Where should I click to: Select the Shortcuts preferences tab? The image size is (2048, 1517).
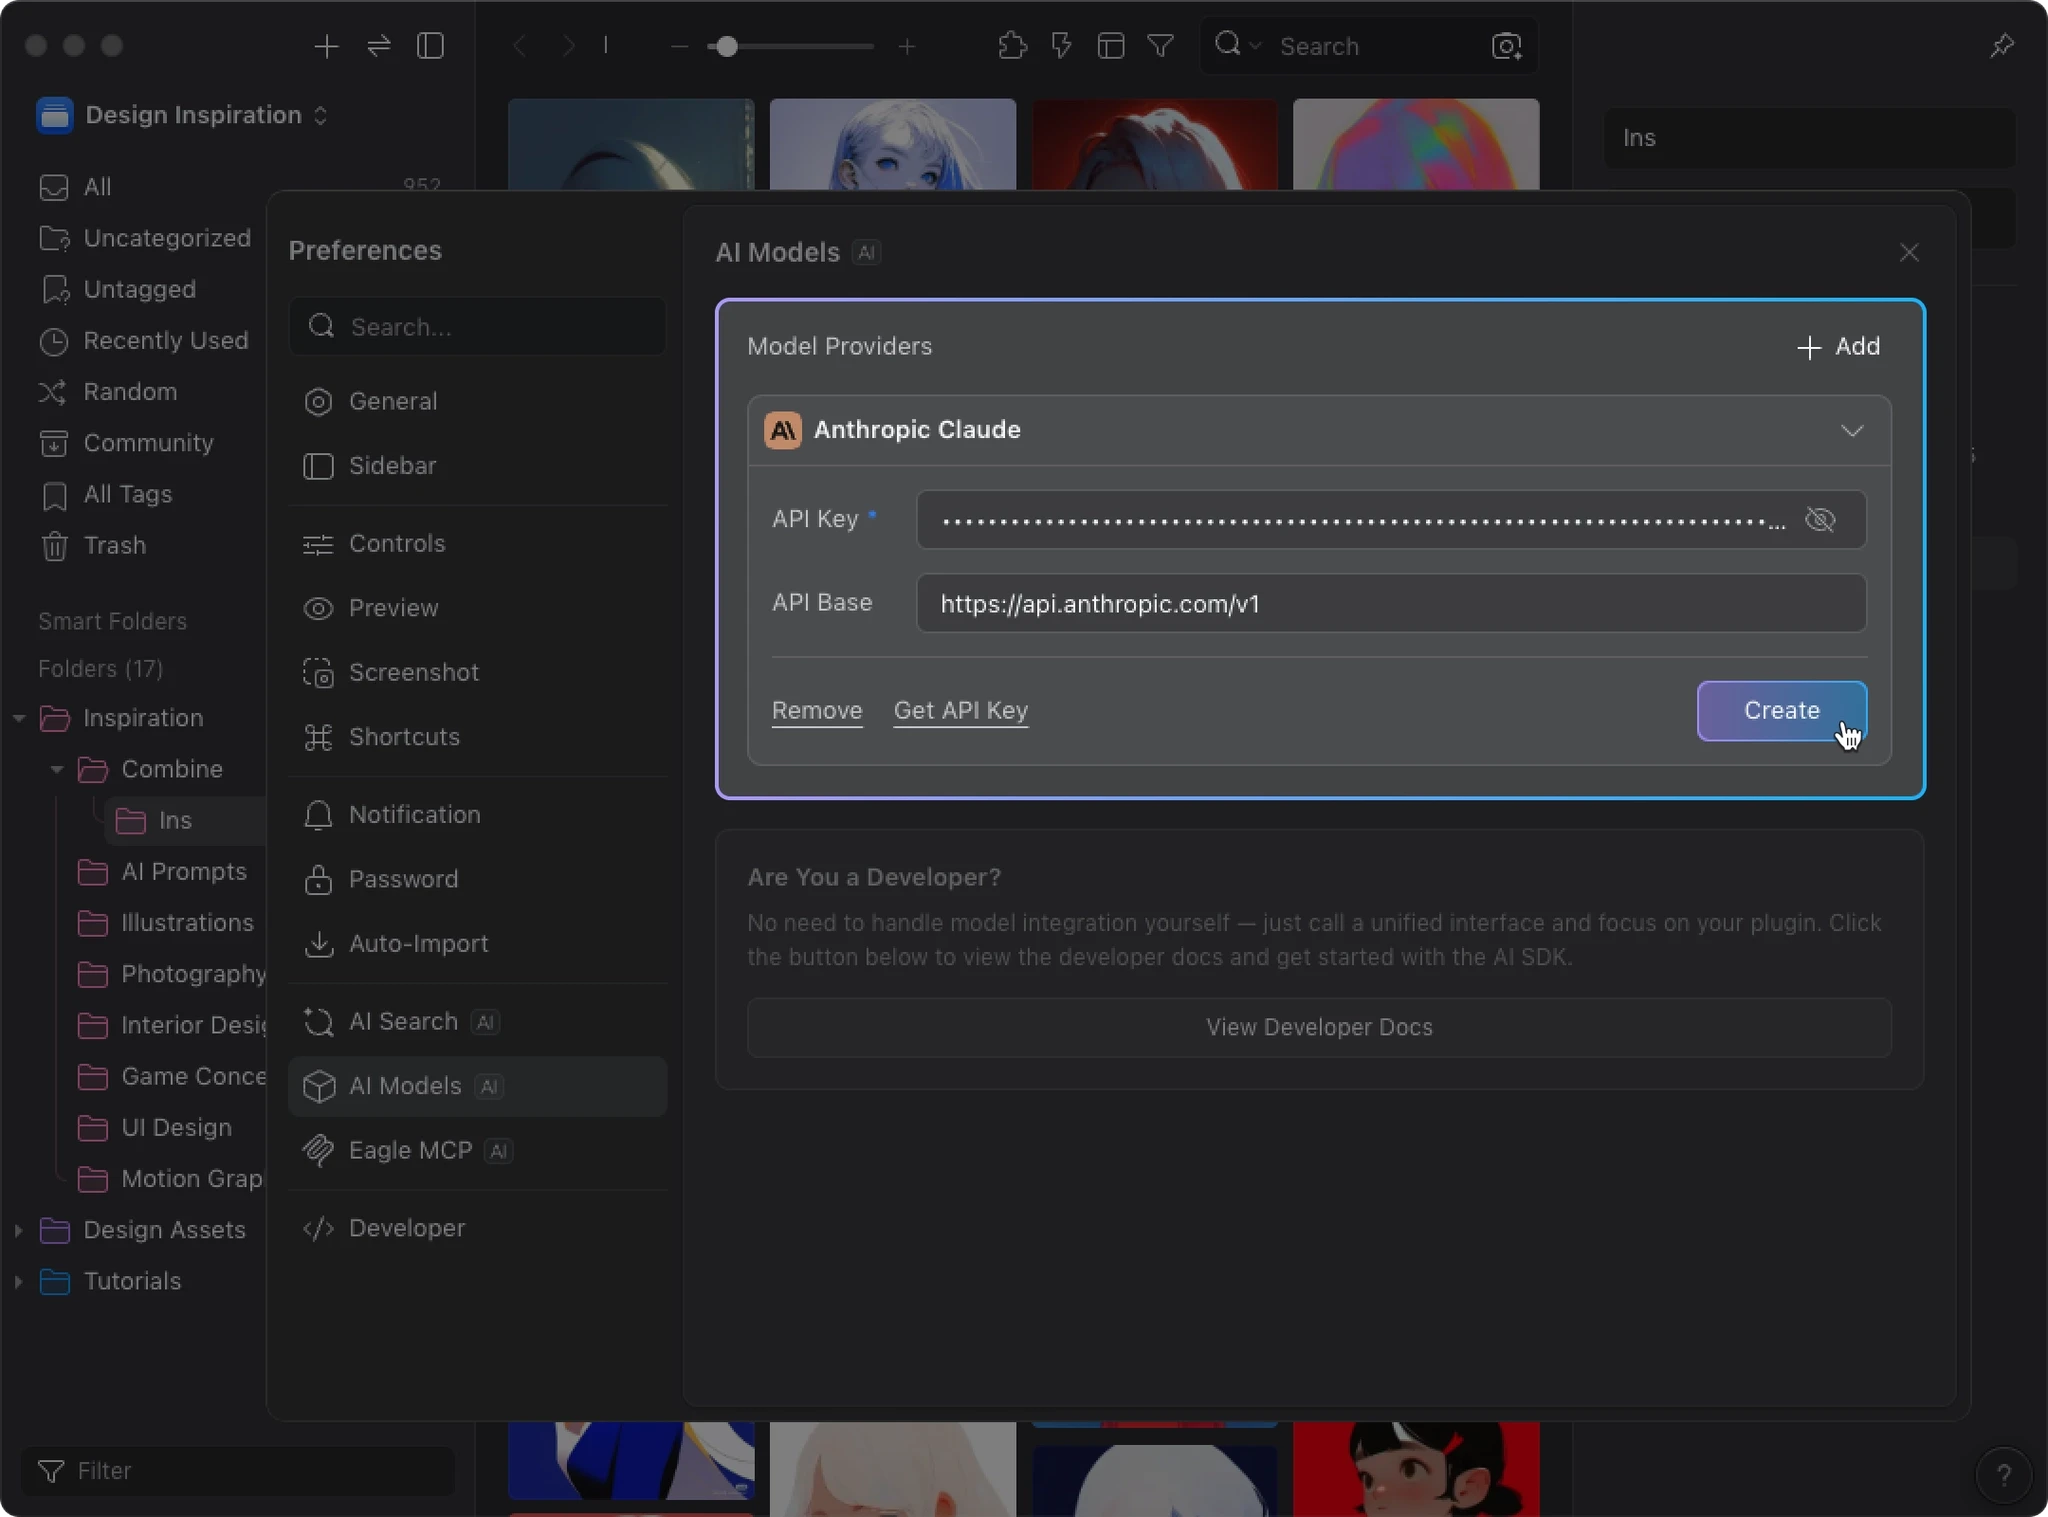pos(403,737)
